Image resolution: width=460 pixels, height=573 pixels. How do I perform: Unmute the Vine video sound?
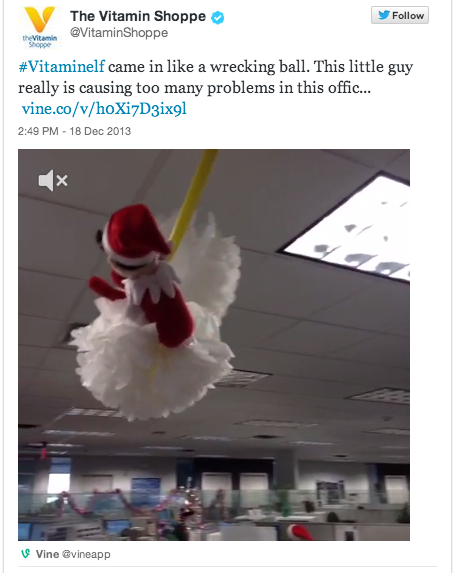53,180
